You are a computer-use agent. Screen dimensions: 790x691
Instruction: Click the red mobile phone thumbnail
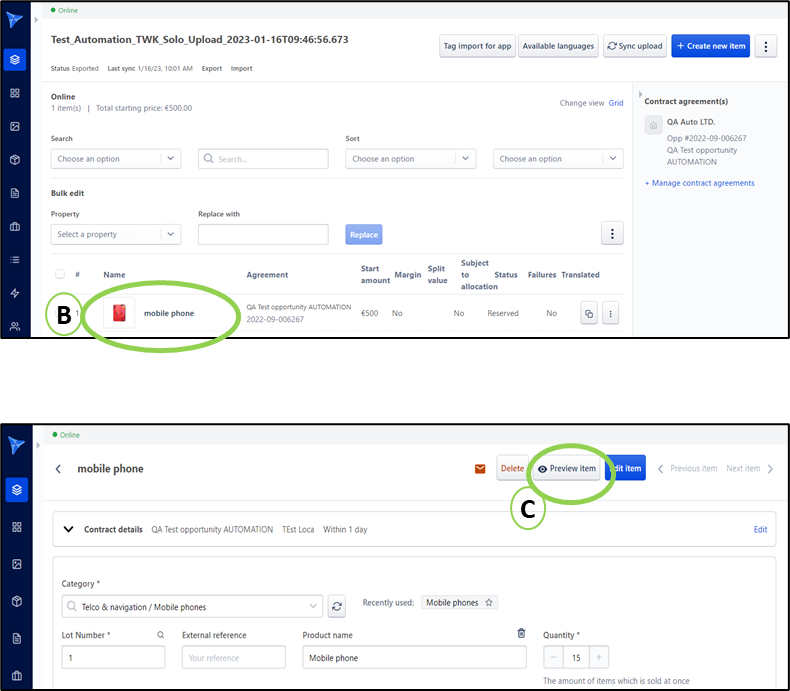click(118, 313)
